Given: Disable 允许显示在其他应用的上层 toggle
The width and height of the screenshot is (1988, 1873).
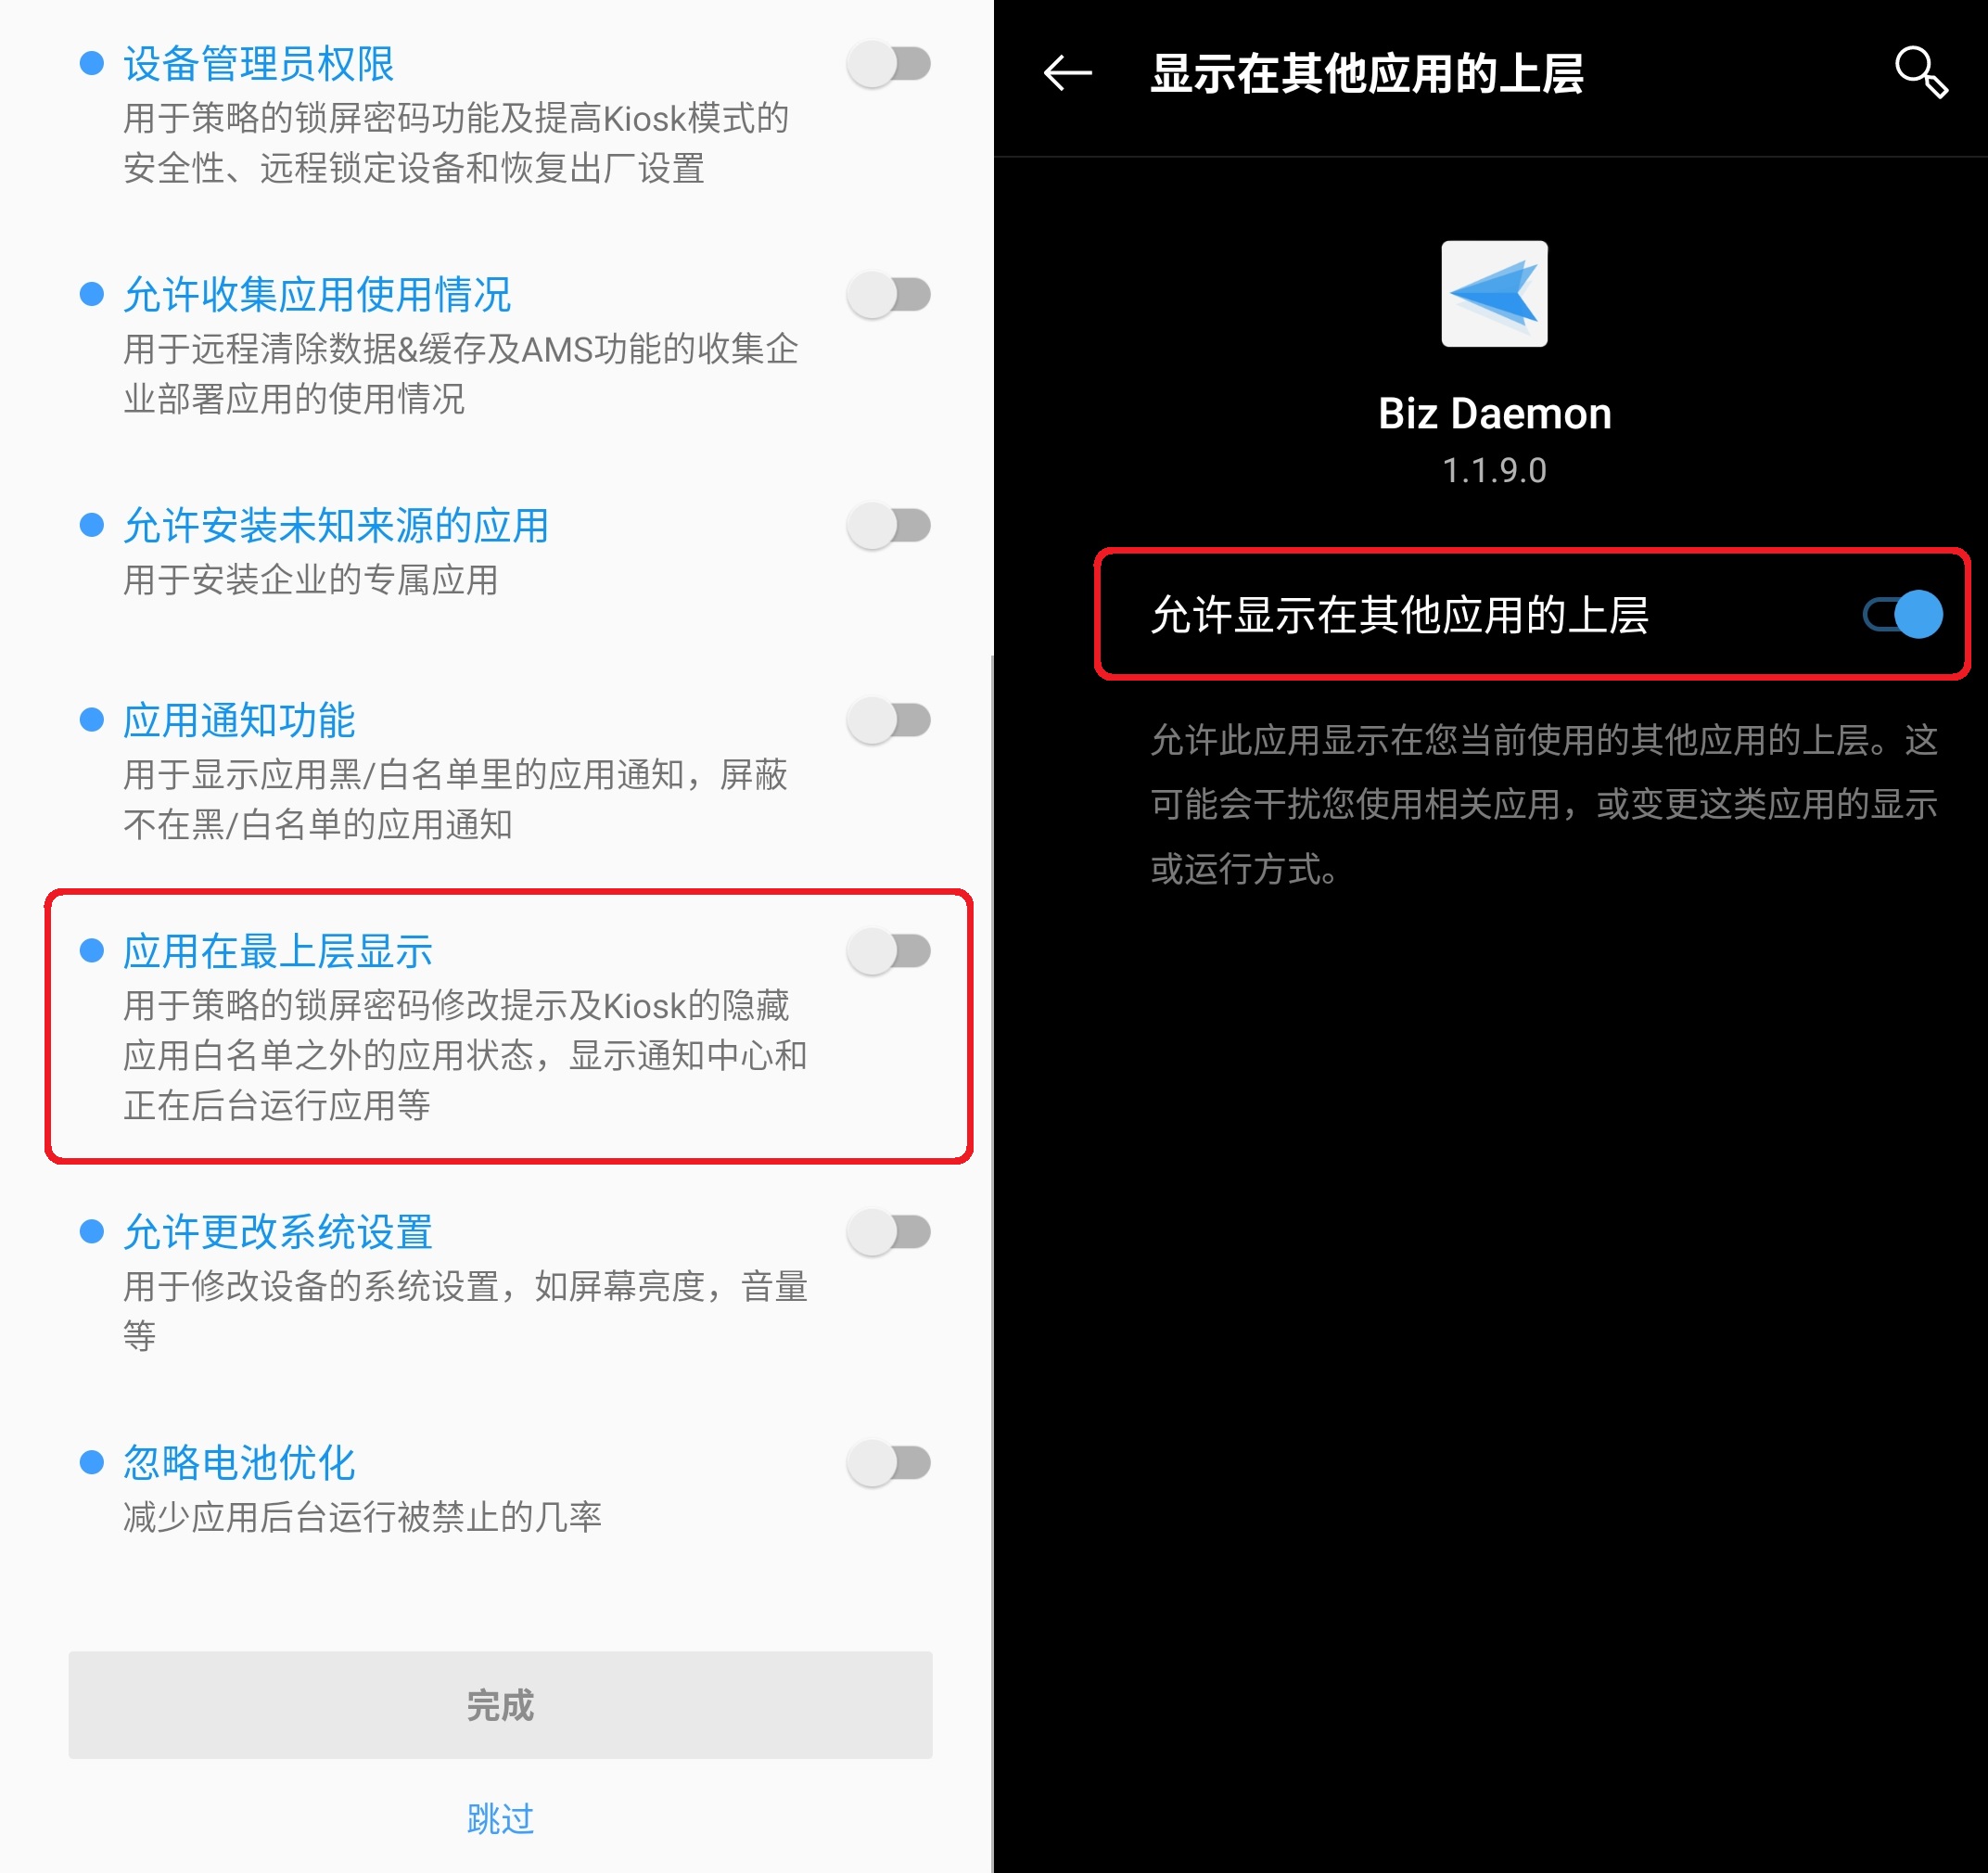Looking at the screenshot, I should click(1902, 614).
